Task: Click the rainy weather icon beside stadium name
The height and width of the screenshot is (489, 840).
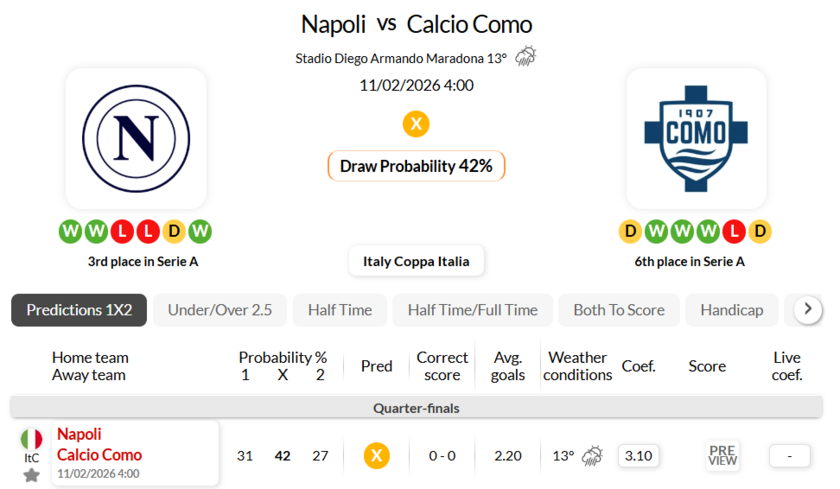Action: pos(525,57)
